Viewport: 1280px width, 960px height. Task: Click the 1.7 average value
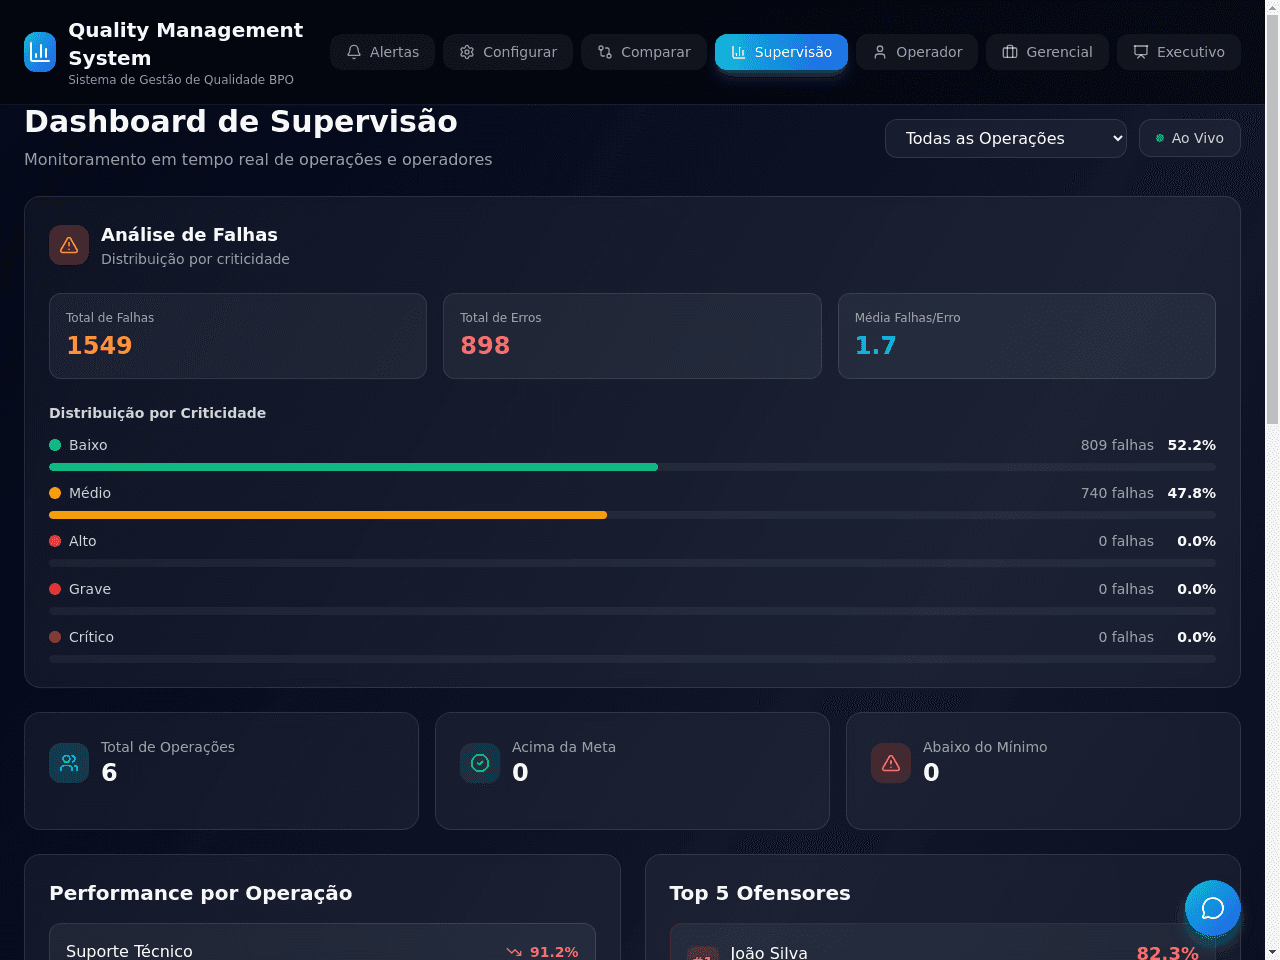coord(875,345)
